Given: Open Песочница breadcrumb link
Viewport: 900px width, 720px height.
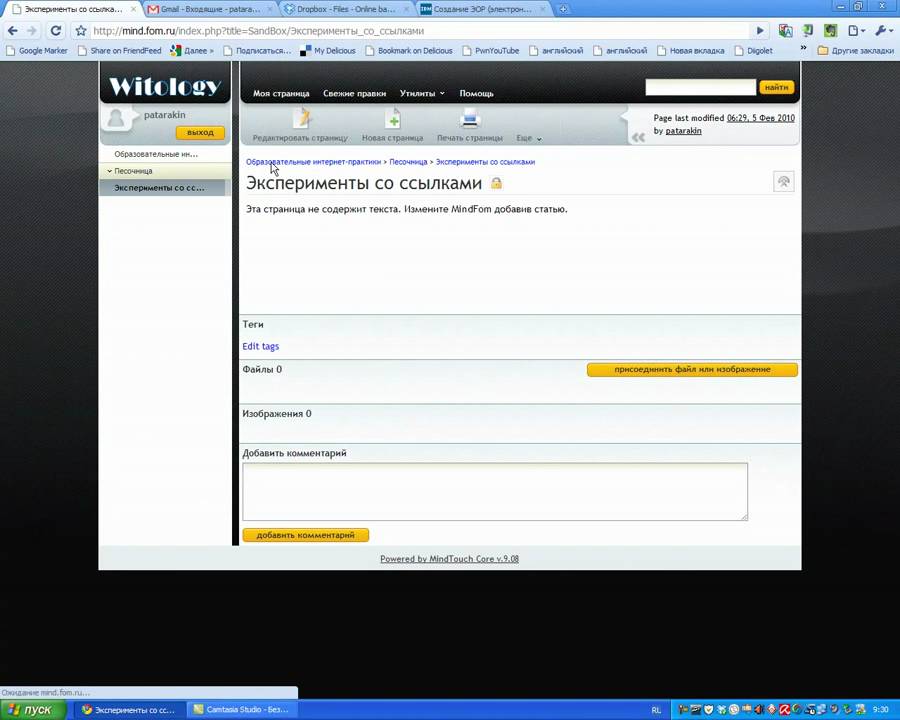Looking at the screenshot, I should (x=408, y=162).
